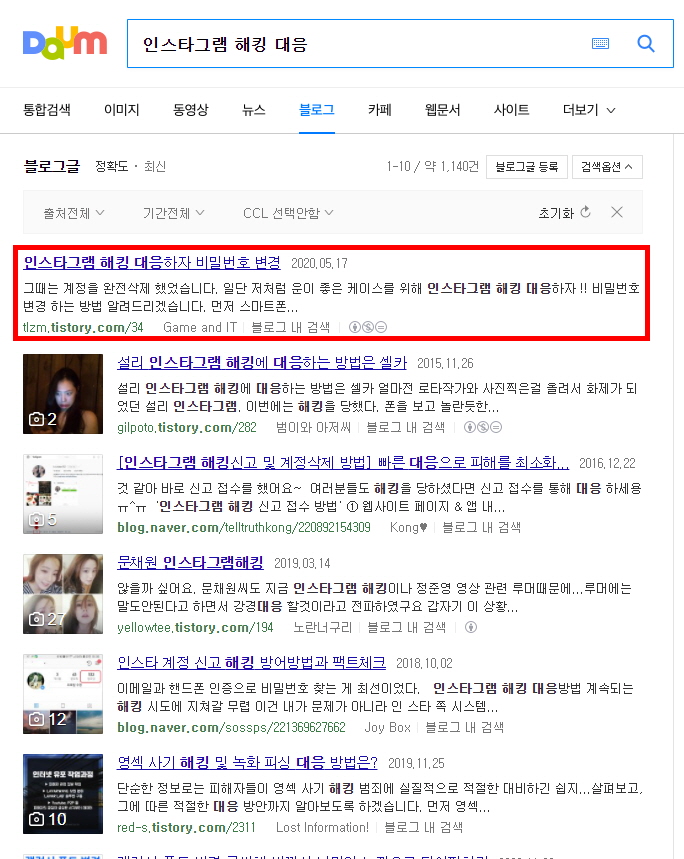Click Kong♥ blog name
This screenshot has width=684, height=859.
[408, 528]
